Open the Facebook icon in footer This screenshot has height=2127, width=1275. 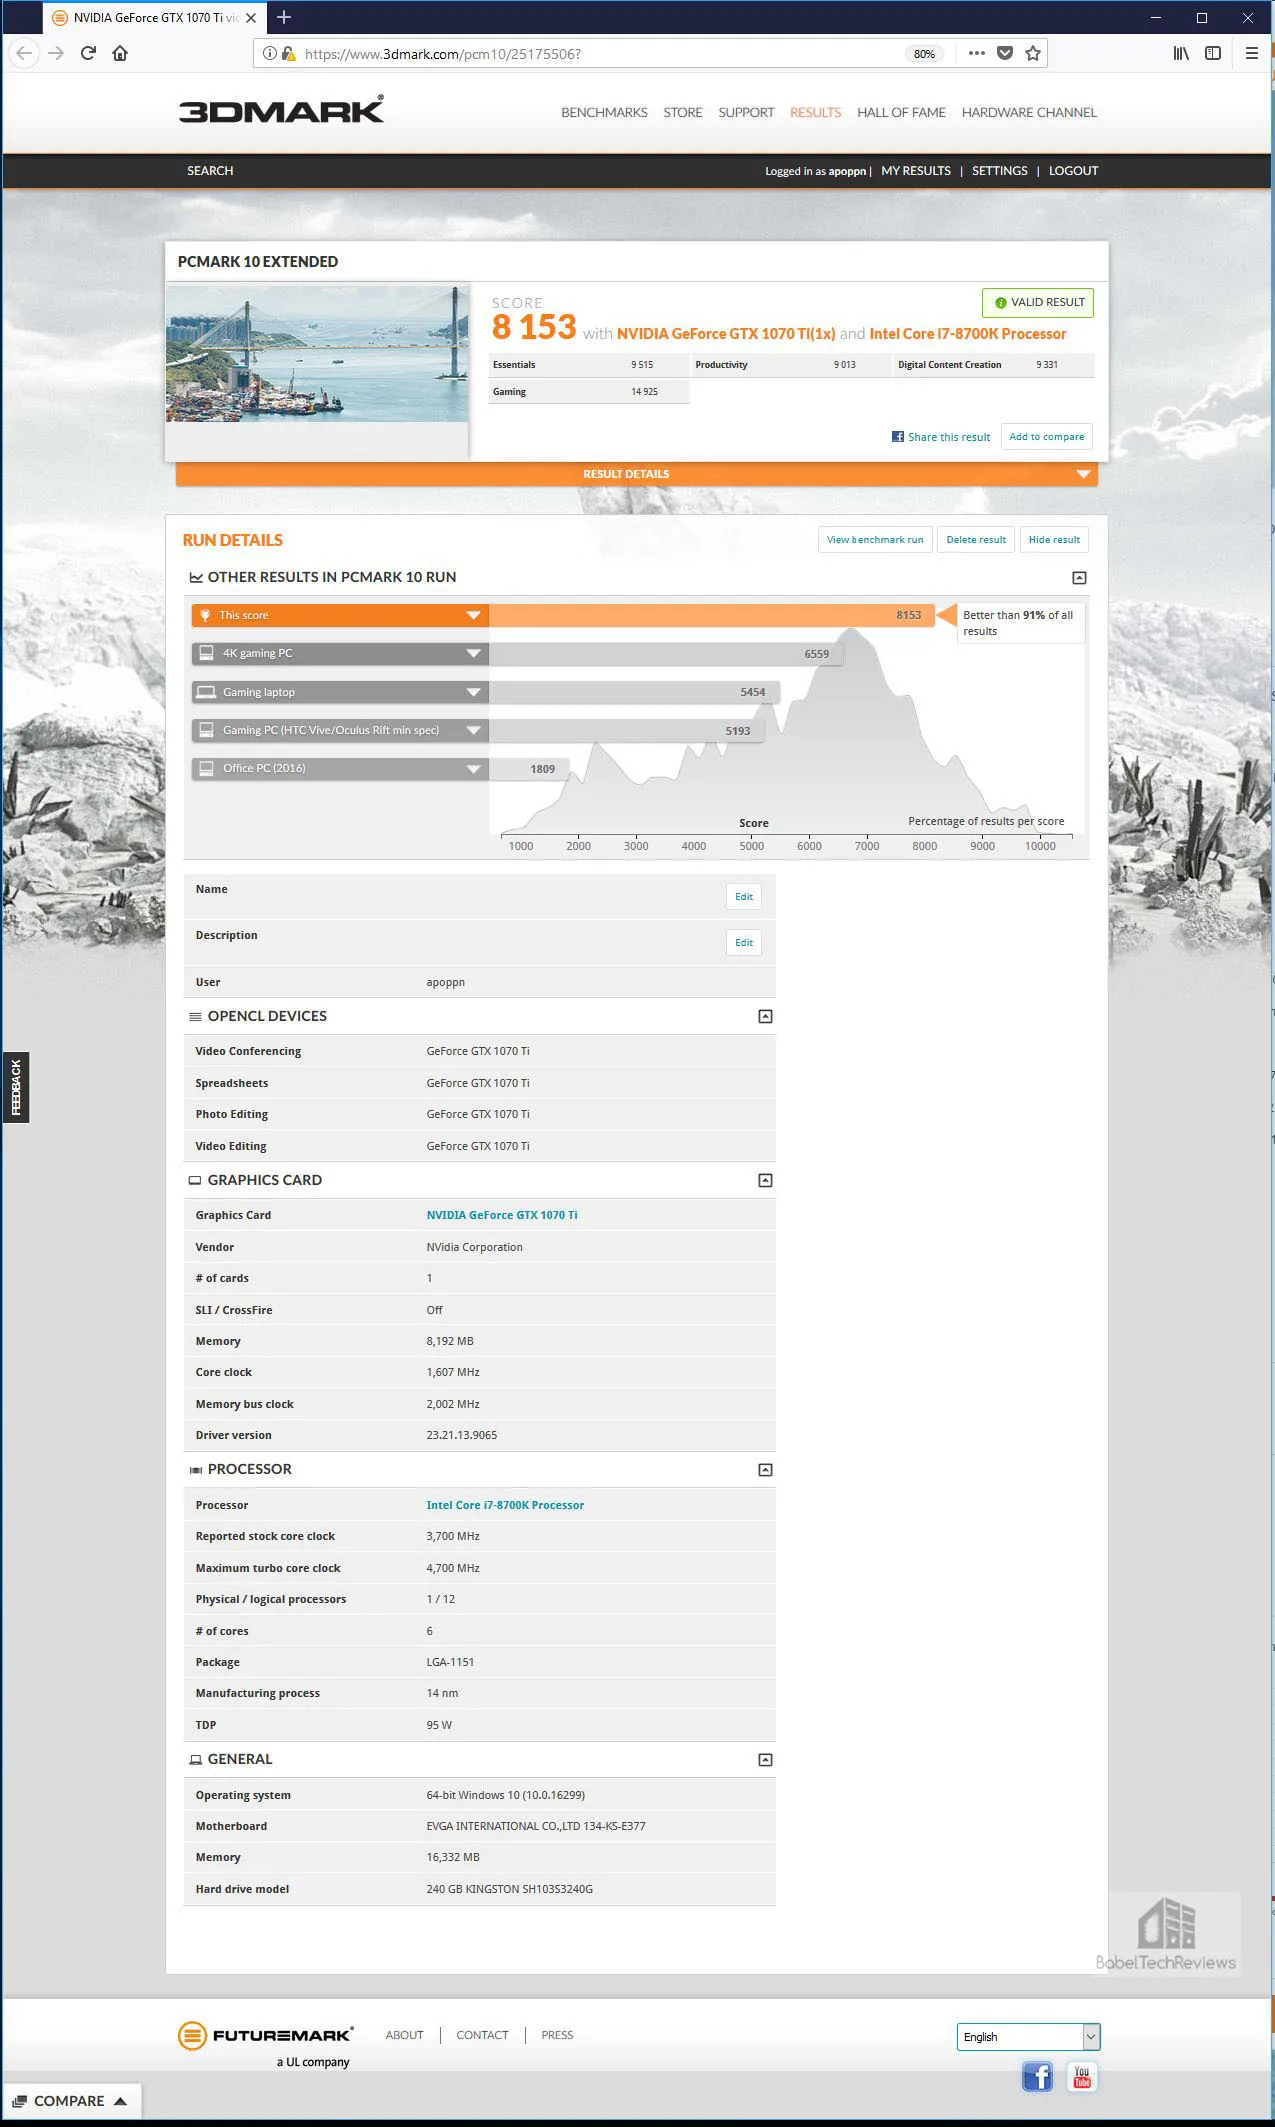click(1038, 2077)
